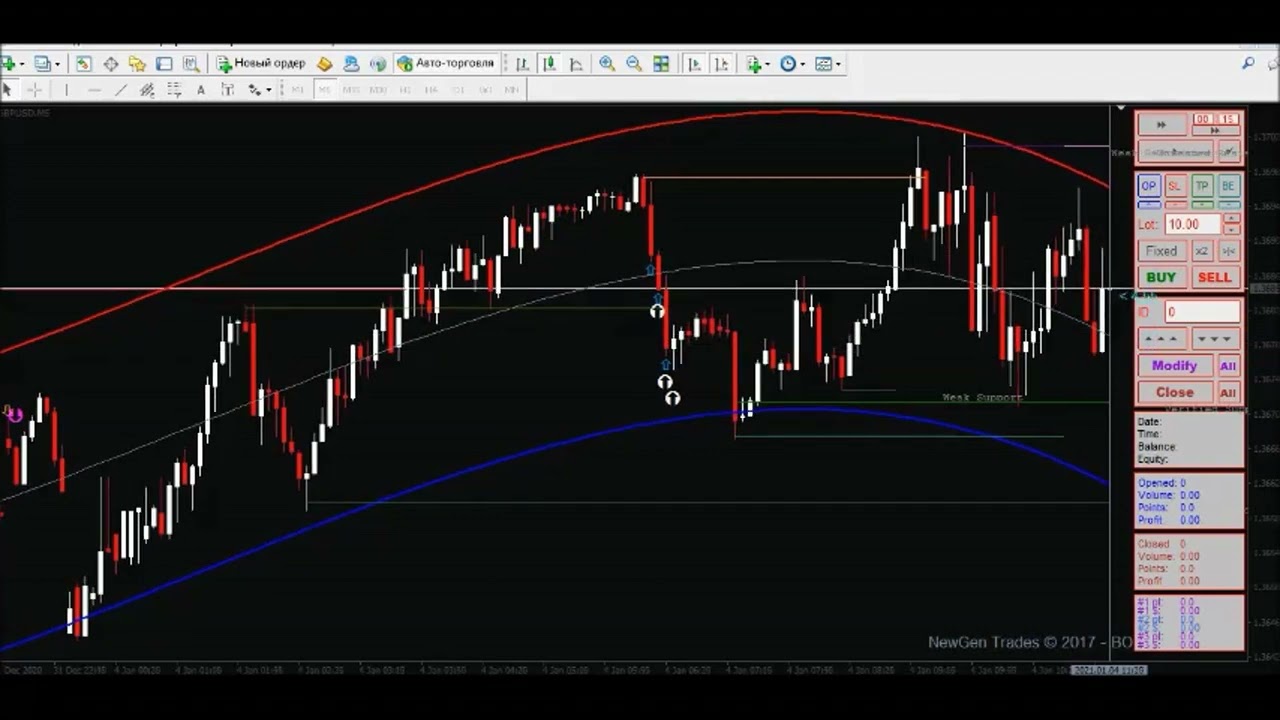Click the green BUY button
The height and width of the screenshot is (720, 1280).
[1161, 277]
